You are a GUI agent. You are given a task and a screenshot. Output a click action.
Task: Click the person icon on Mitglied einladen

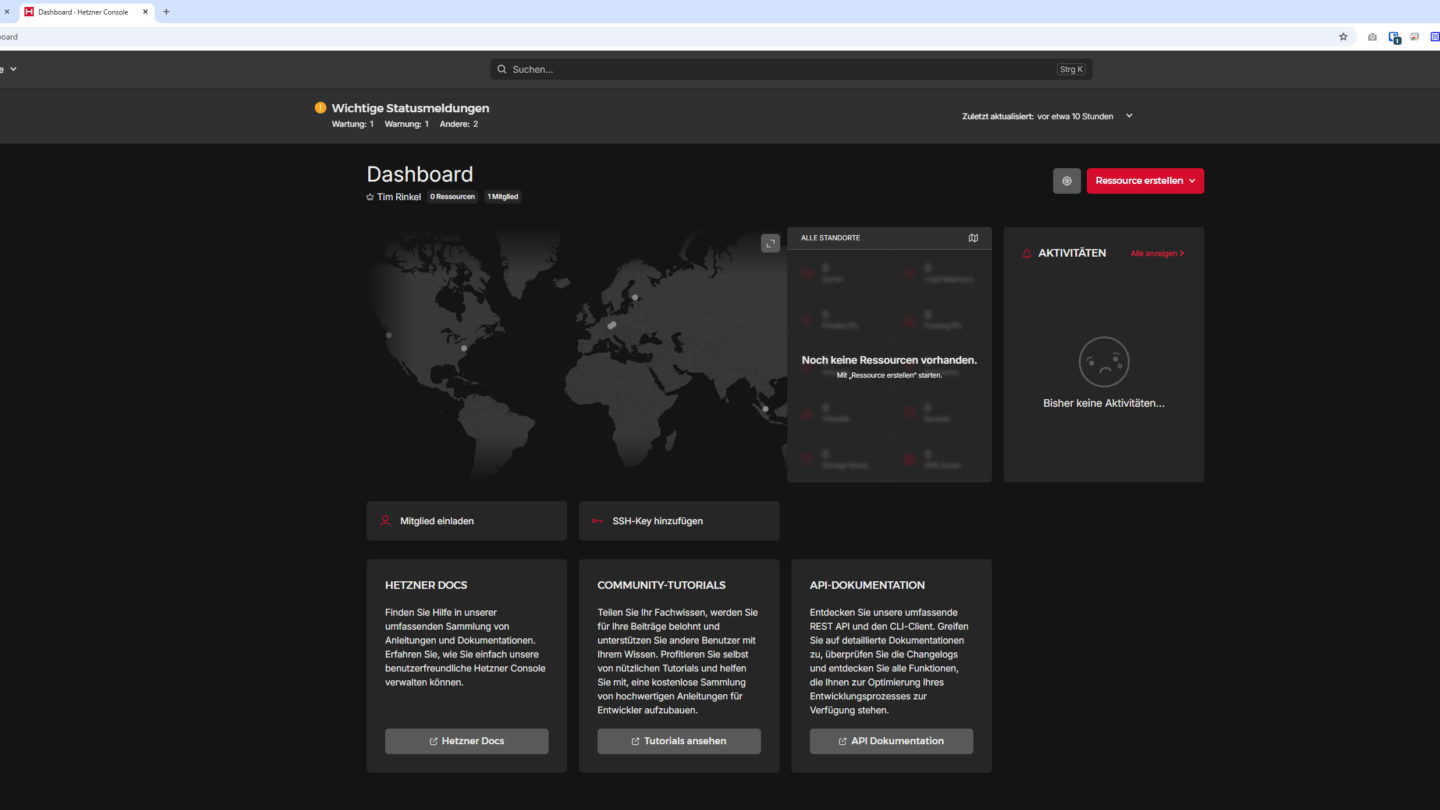385,521
